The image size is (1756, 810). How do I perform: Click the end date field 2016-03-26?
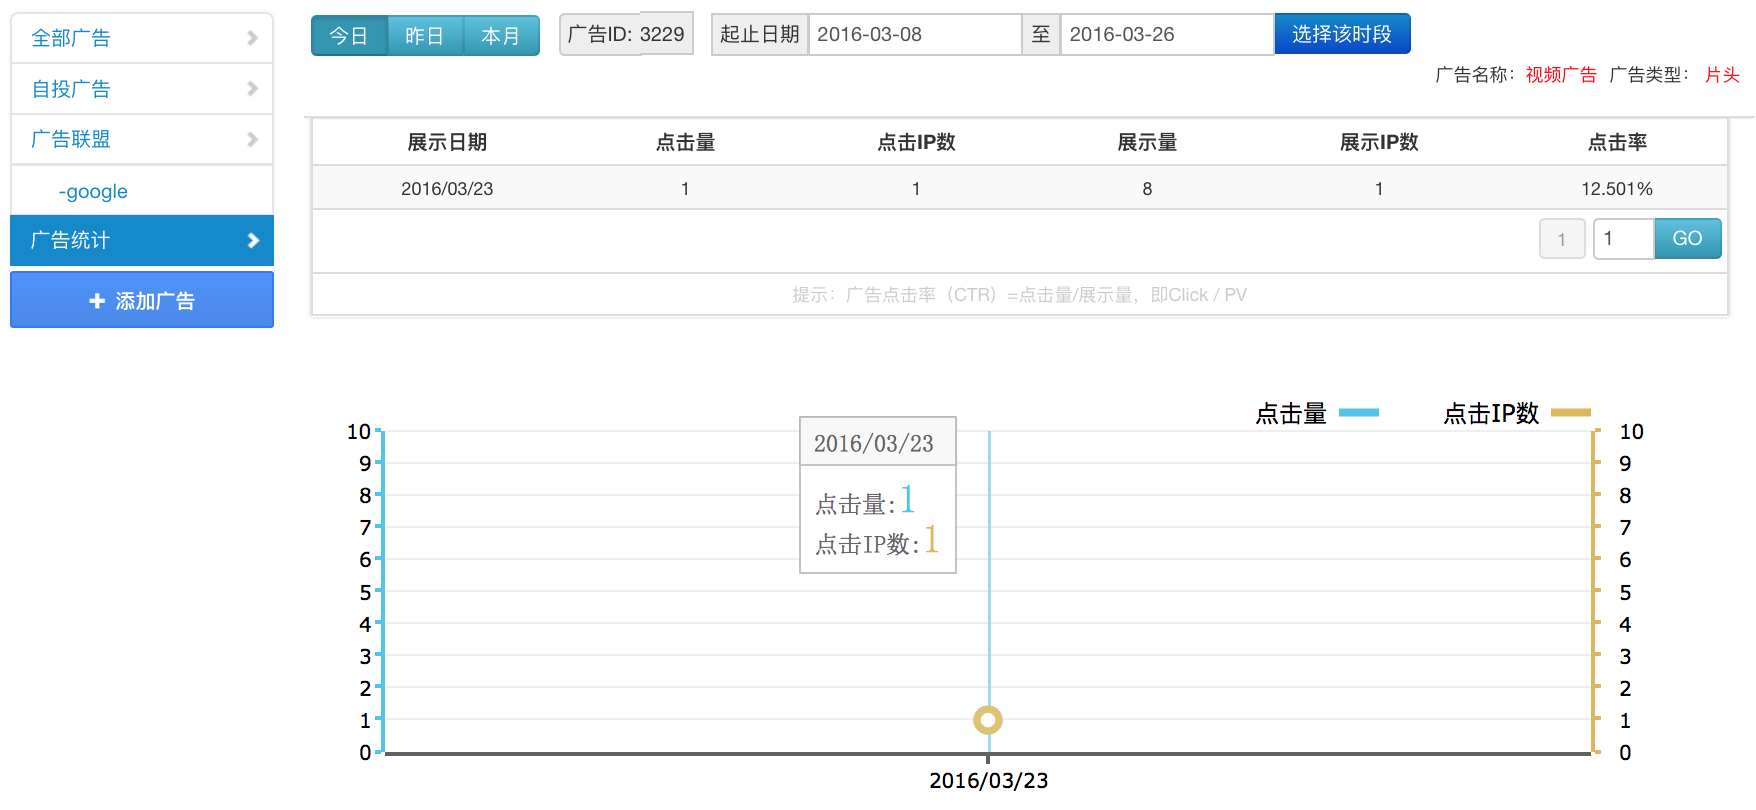coord(1165,35)
